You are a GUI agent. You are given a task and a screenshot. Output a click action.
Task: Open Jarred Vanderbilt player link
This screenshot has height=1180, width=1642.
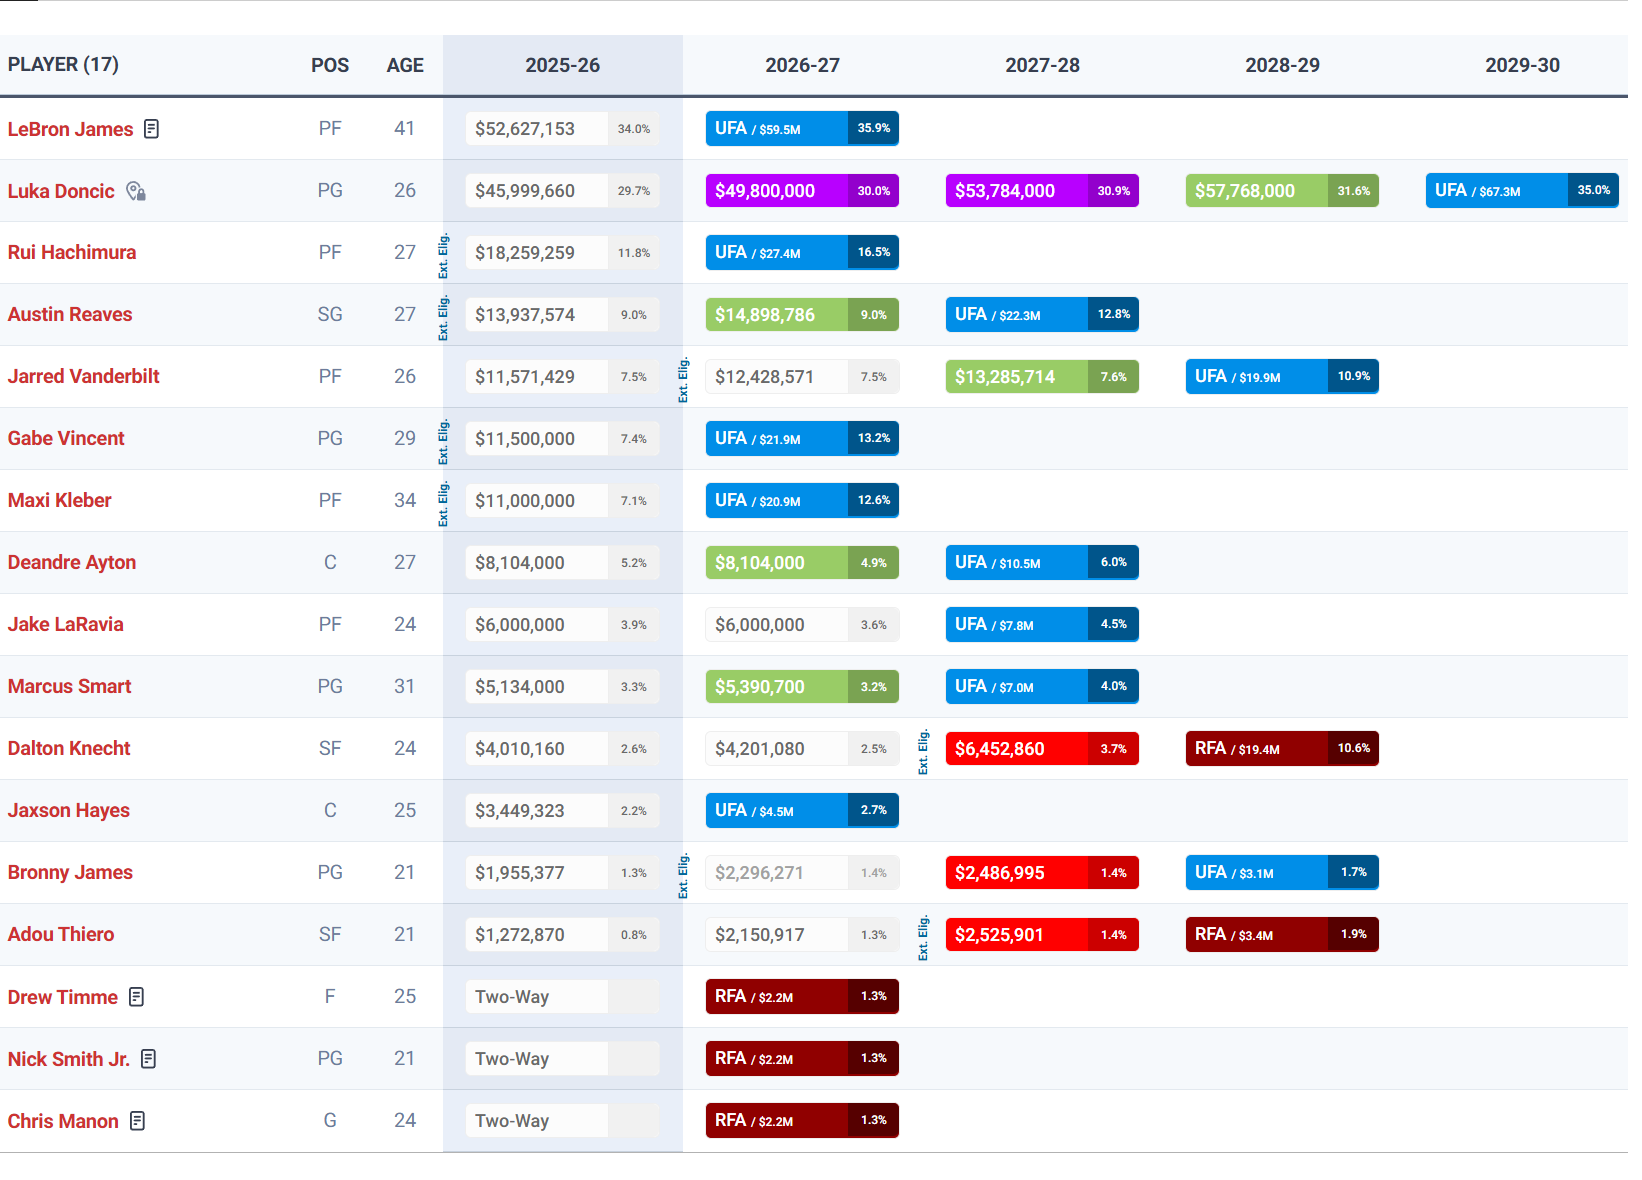pos(84,377)
